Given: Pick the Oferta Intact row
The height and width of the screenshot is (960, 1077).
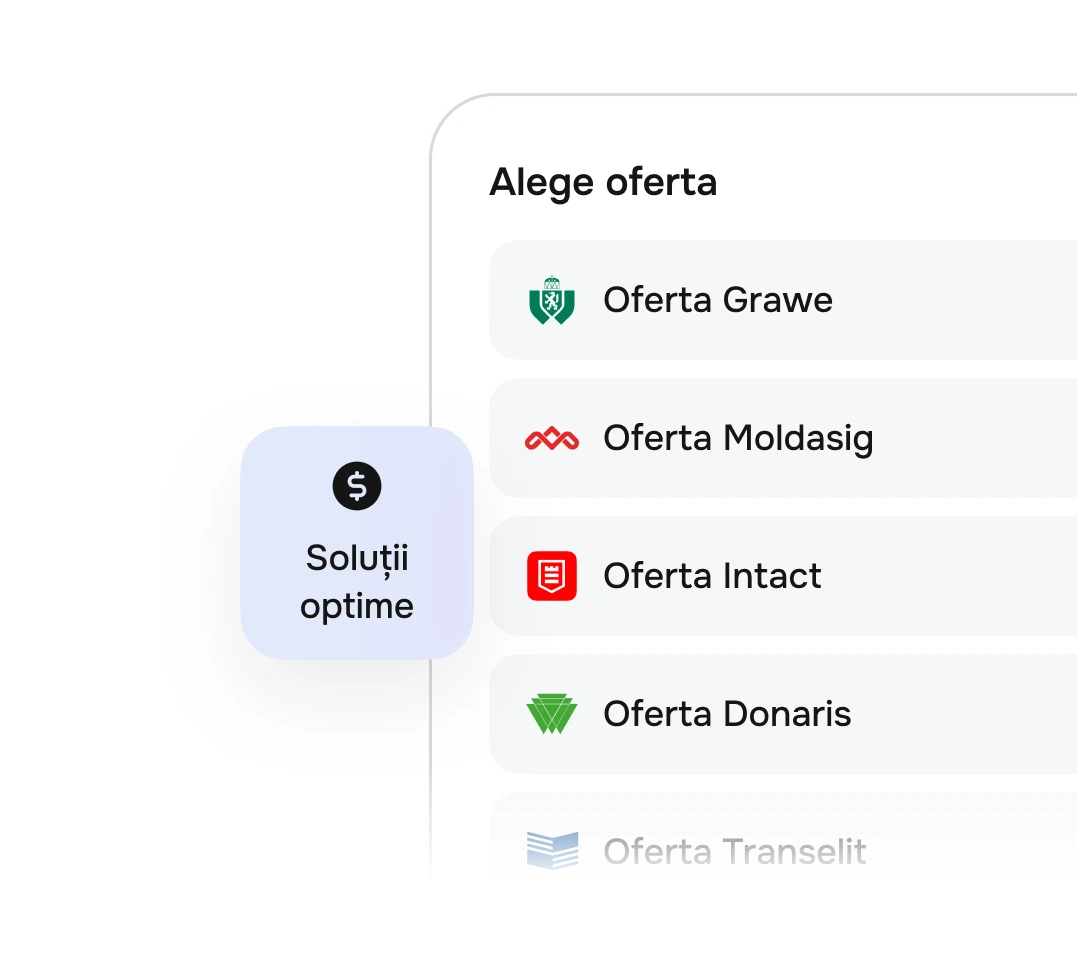Looking at the screenshot, I should tap(783, 576).
